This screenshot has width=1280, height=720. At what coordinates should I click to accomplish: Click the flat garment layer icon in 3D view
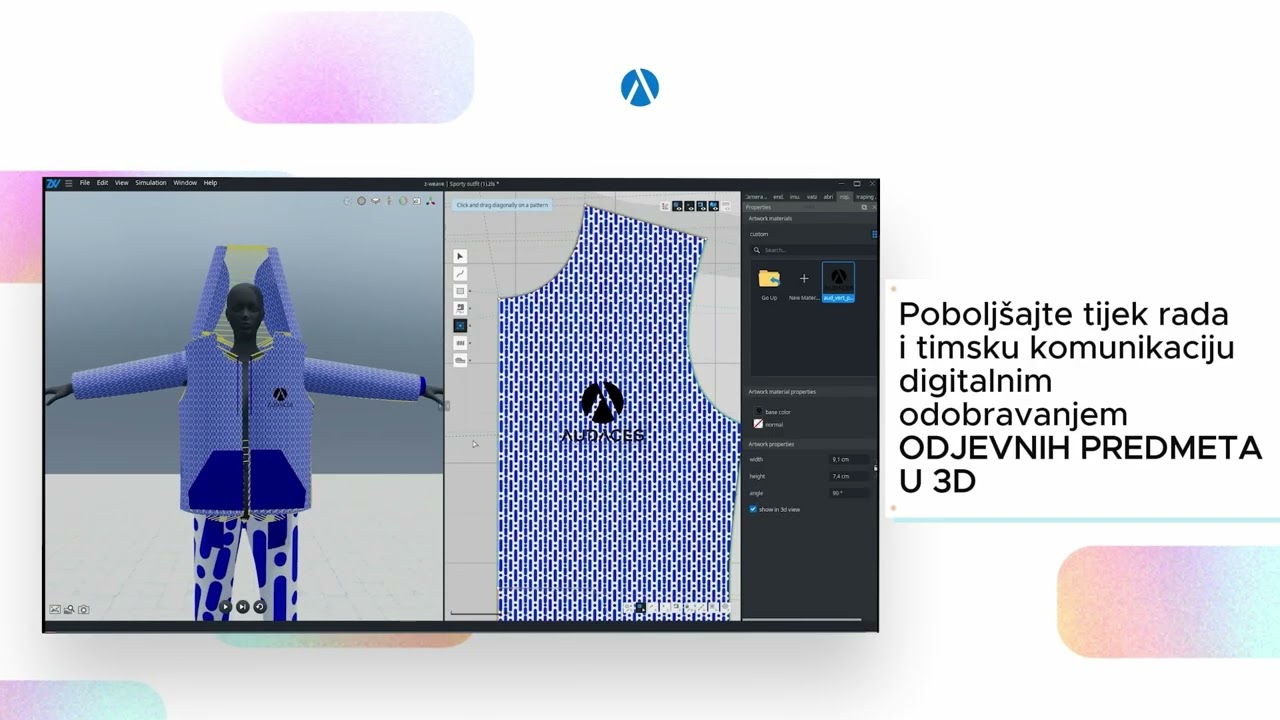375,201
